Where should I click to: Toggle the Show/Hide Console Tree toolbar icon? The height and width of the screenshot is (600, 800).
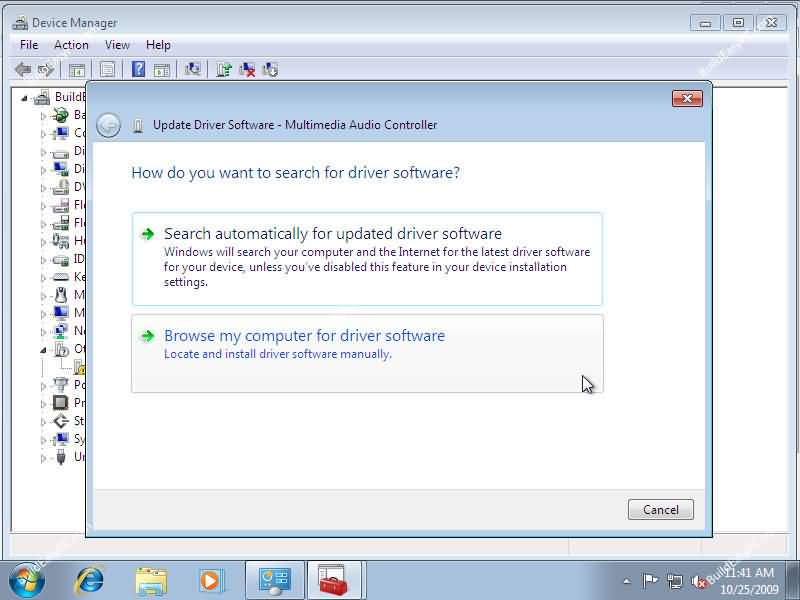[77, 70]
